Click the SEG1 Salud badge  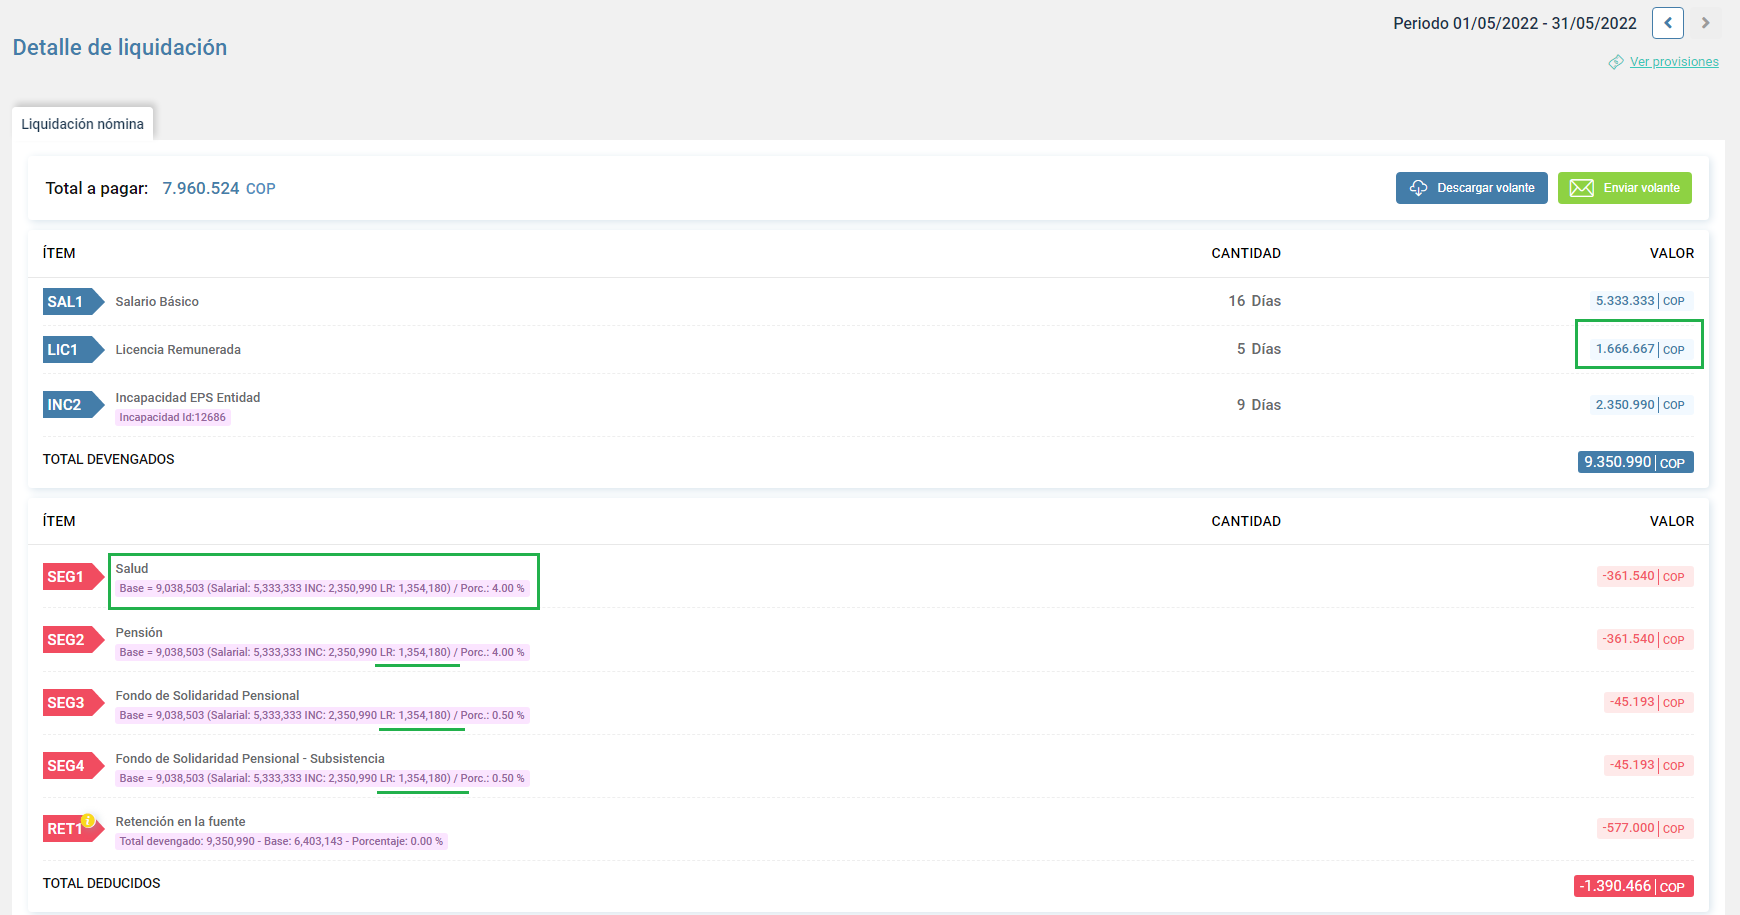(73, 576)
